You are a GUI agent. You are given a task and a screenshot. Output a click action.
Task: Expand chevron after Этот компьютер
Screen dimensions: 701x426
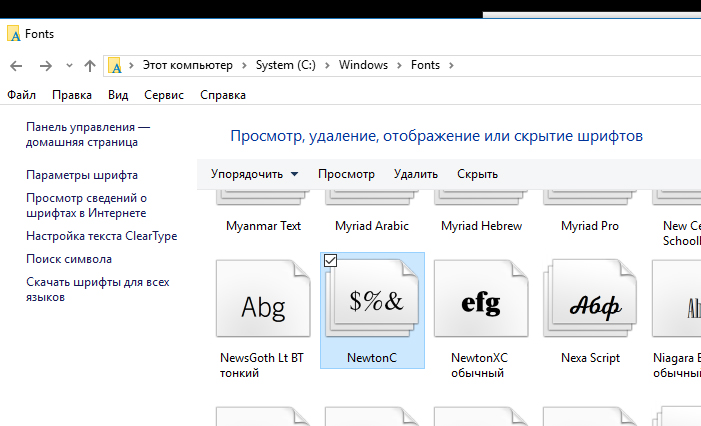[x=244, y=65]
